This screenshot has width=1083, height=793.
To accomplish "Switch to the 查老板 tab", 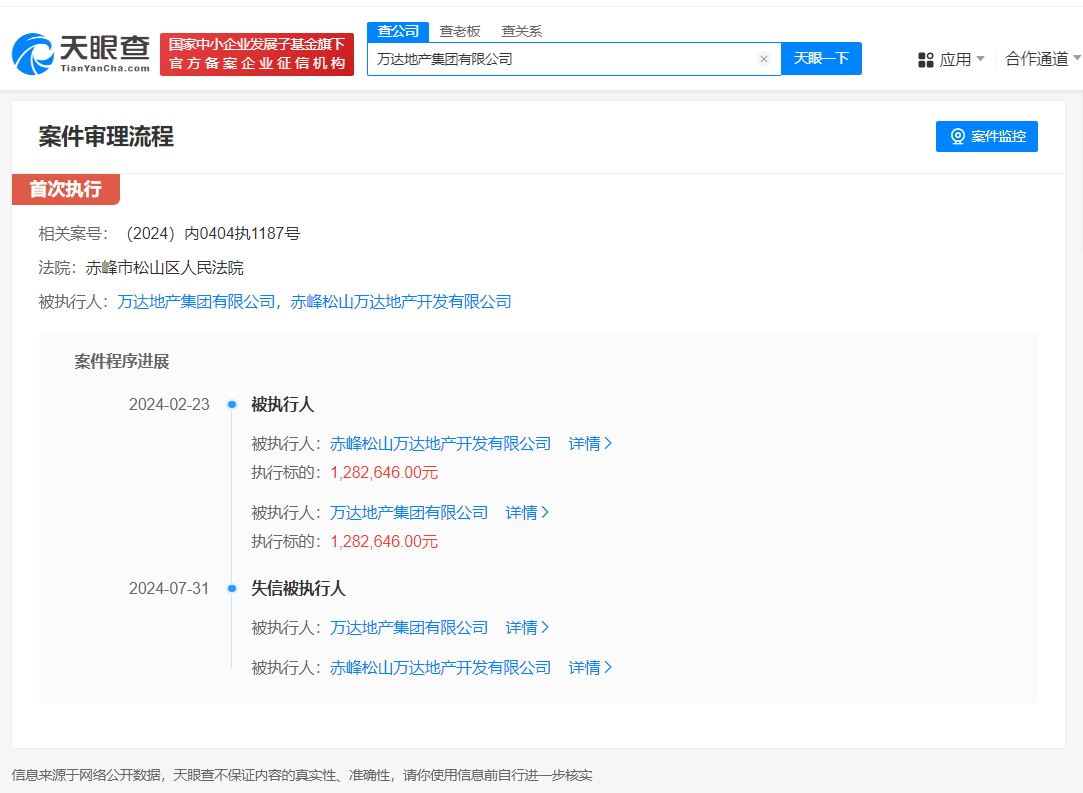I will coord(459,31).
